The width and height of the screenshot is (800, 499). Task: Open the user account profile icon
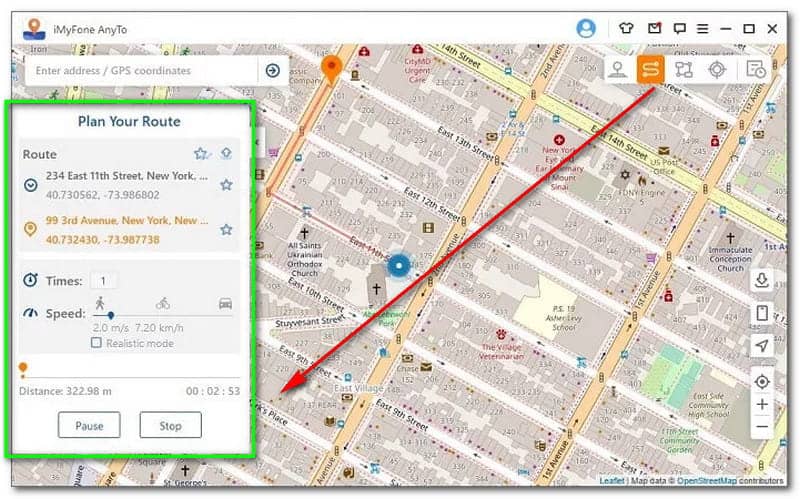pyautogui.click(x=586, y=28)
